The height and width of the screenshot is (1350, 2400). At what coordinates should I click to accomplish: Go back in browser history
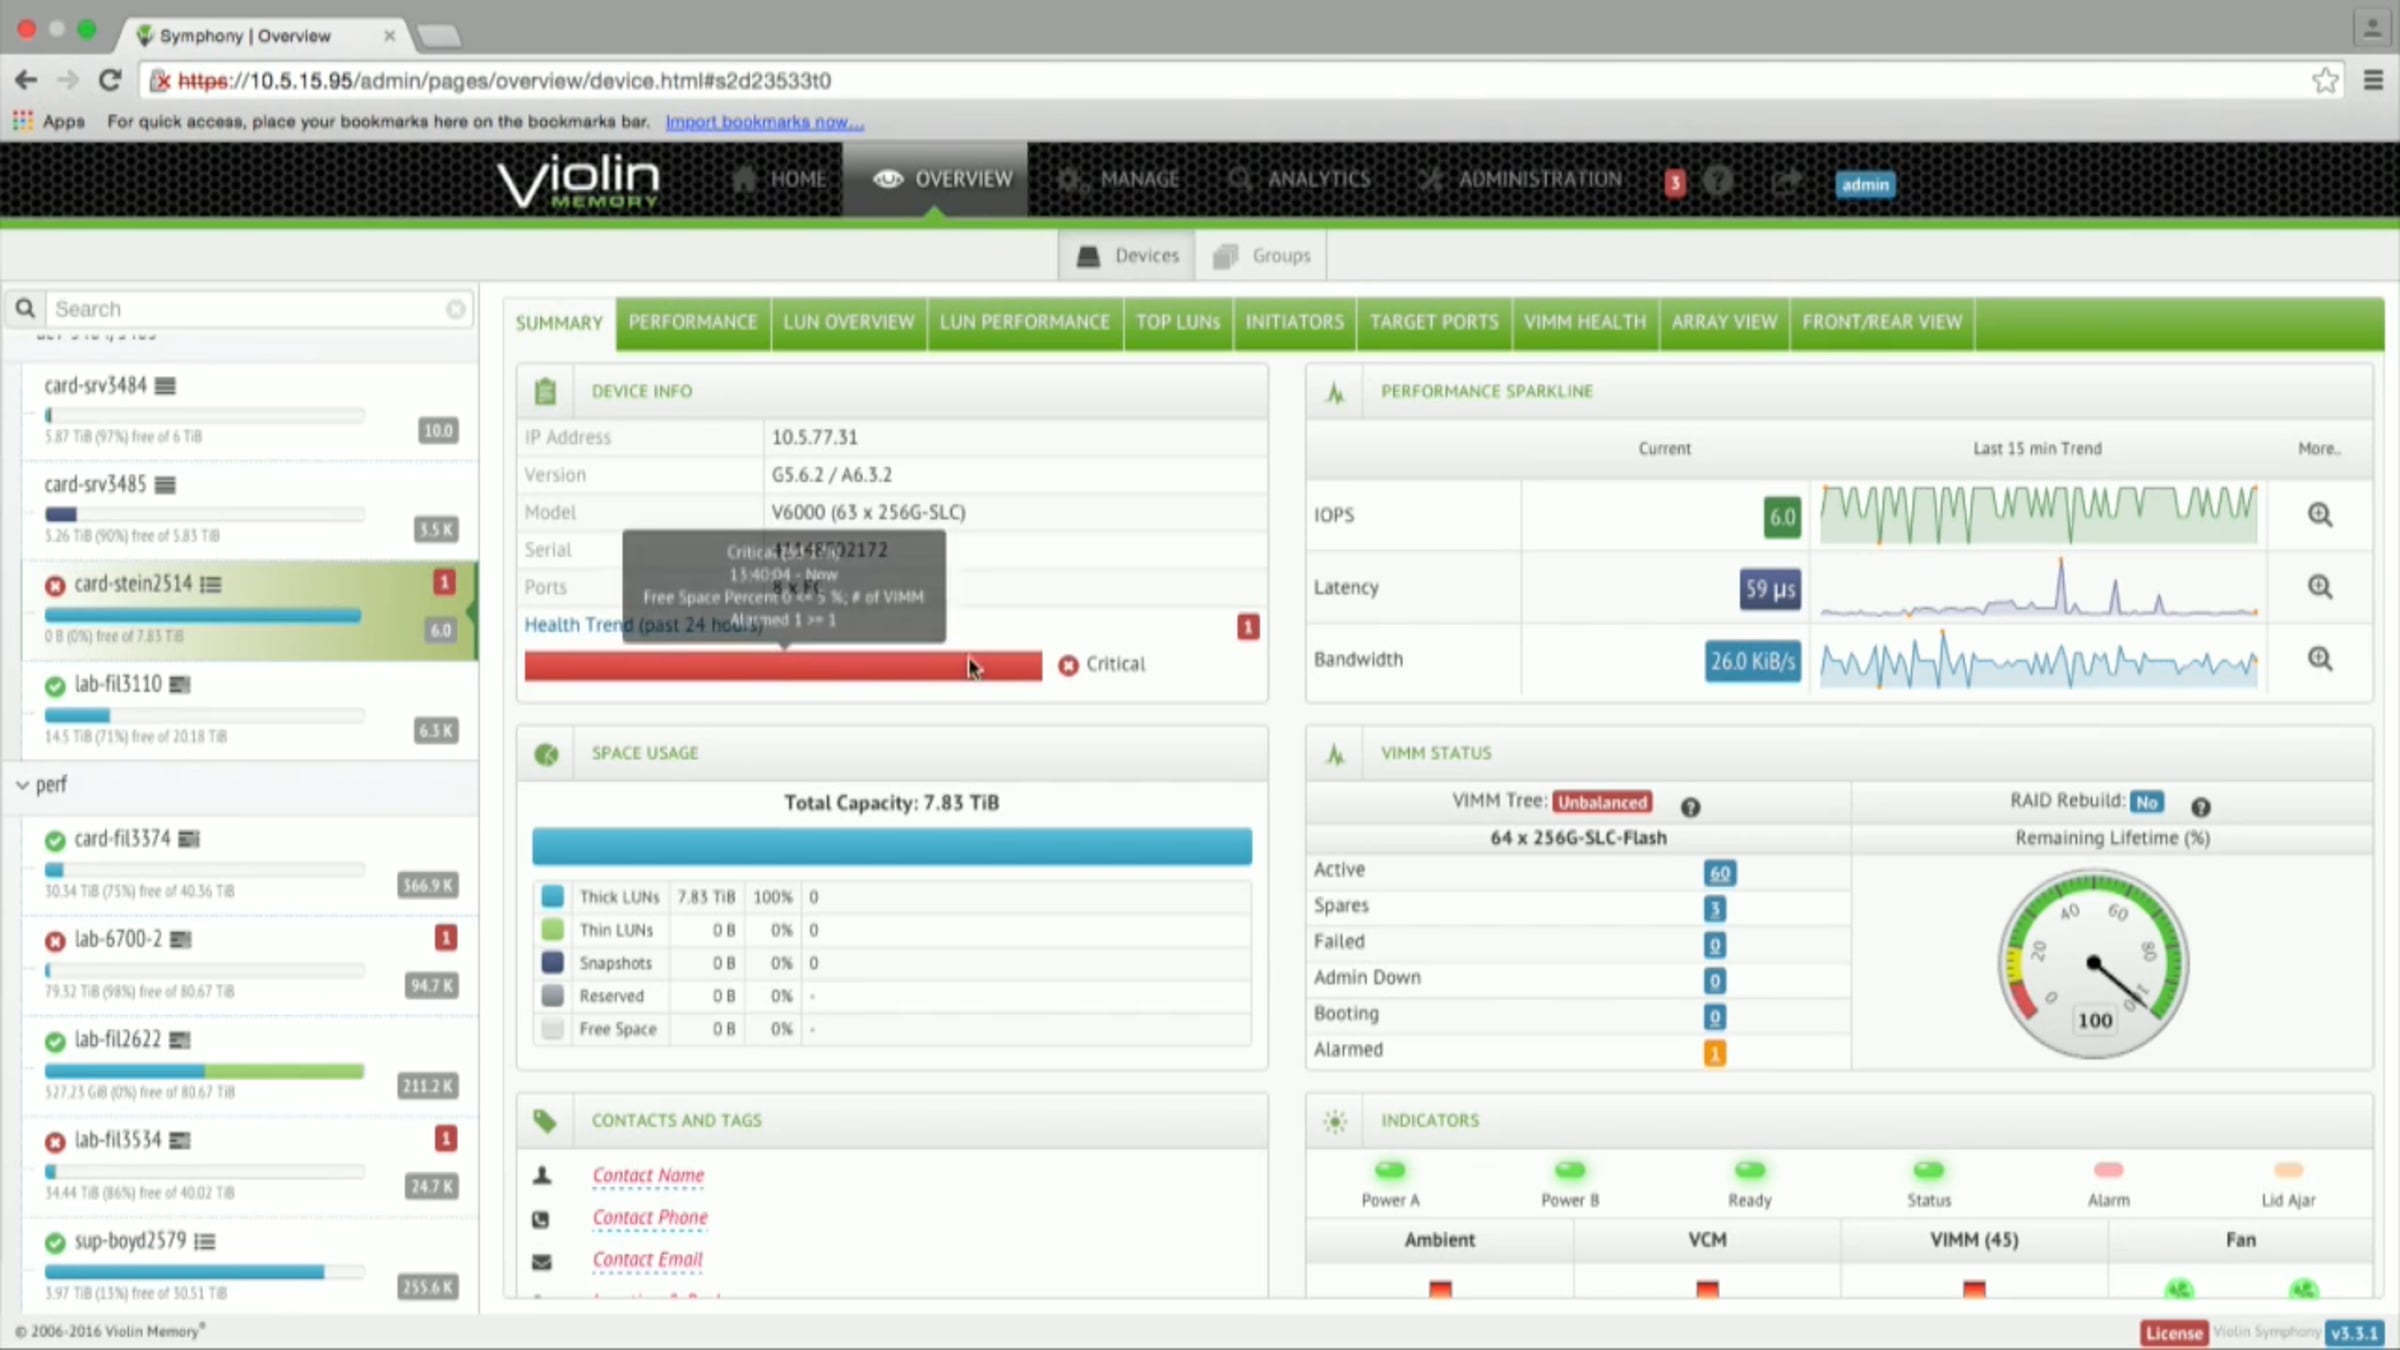click(x=26, y=80)
